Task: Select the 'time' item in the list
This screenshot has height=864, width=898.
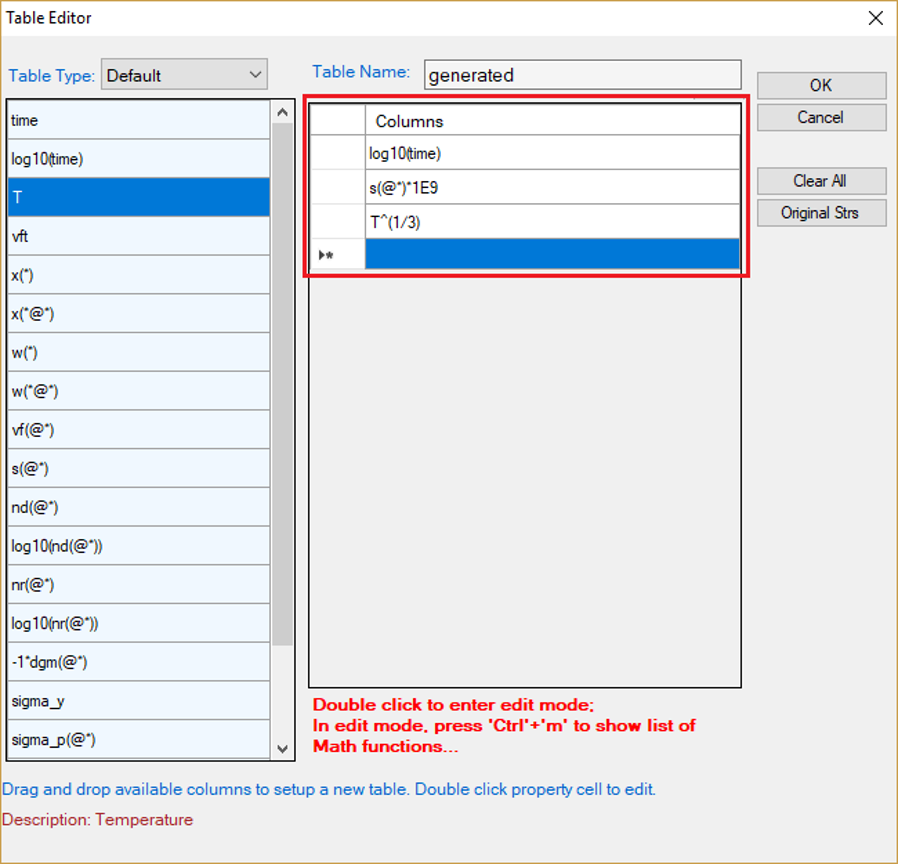Action: 138,120
